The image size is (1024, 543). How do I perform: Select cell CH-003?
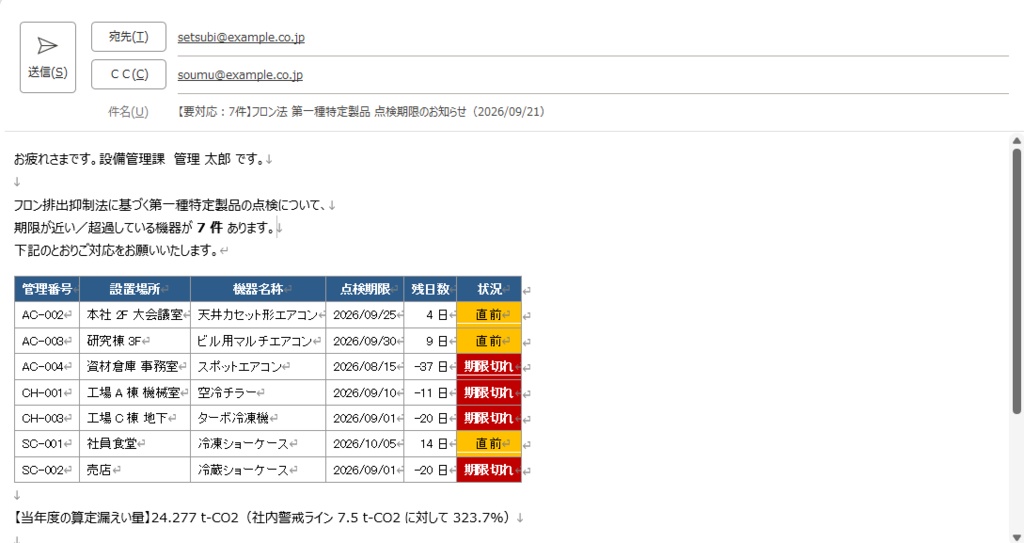[x=47, y=418]
